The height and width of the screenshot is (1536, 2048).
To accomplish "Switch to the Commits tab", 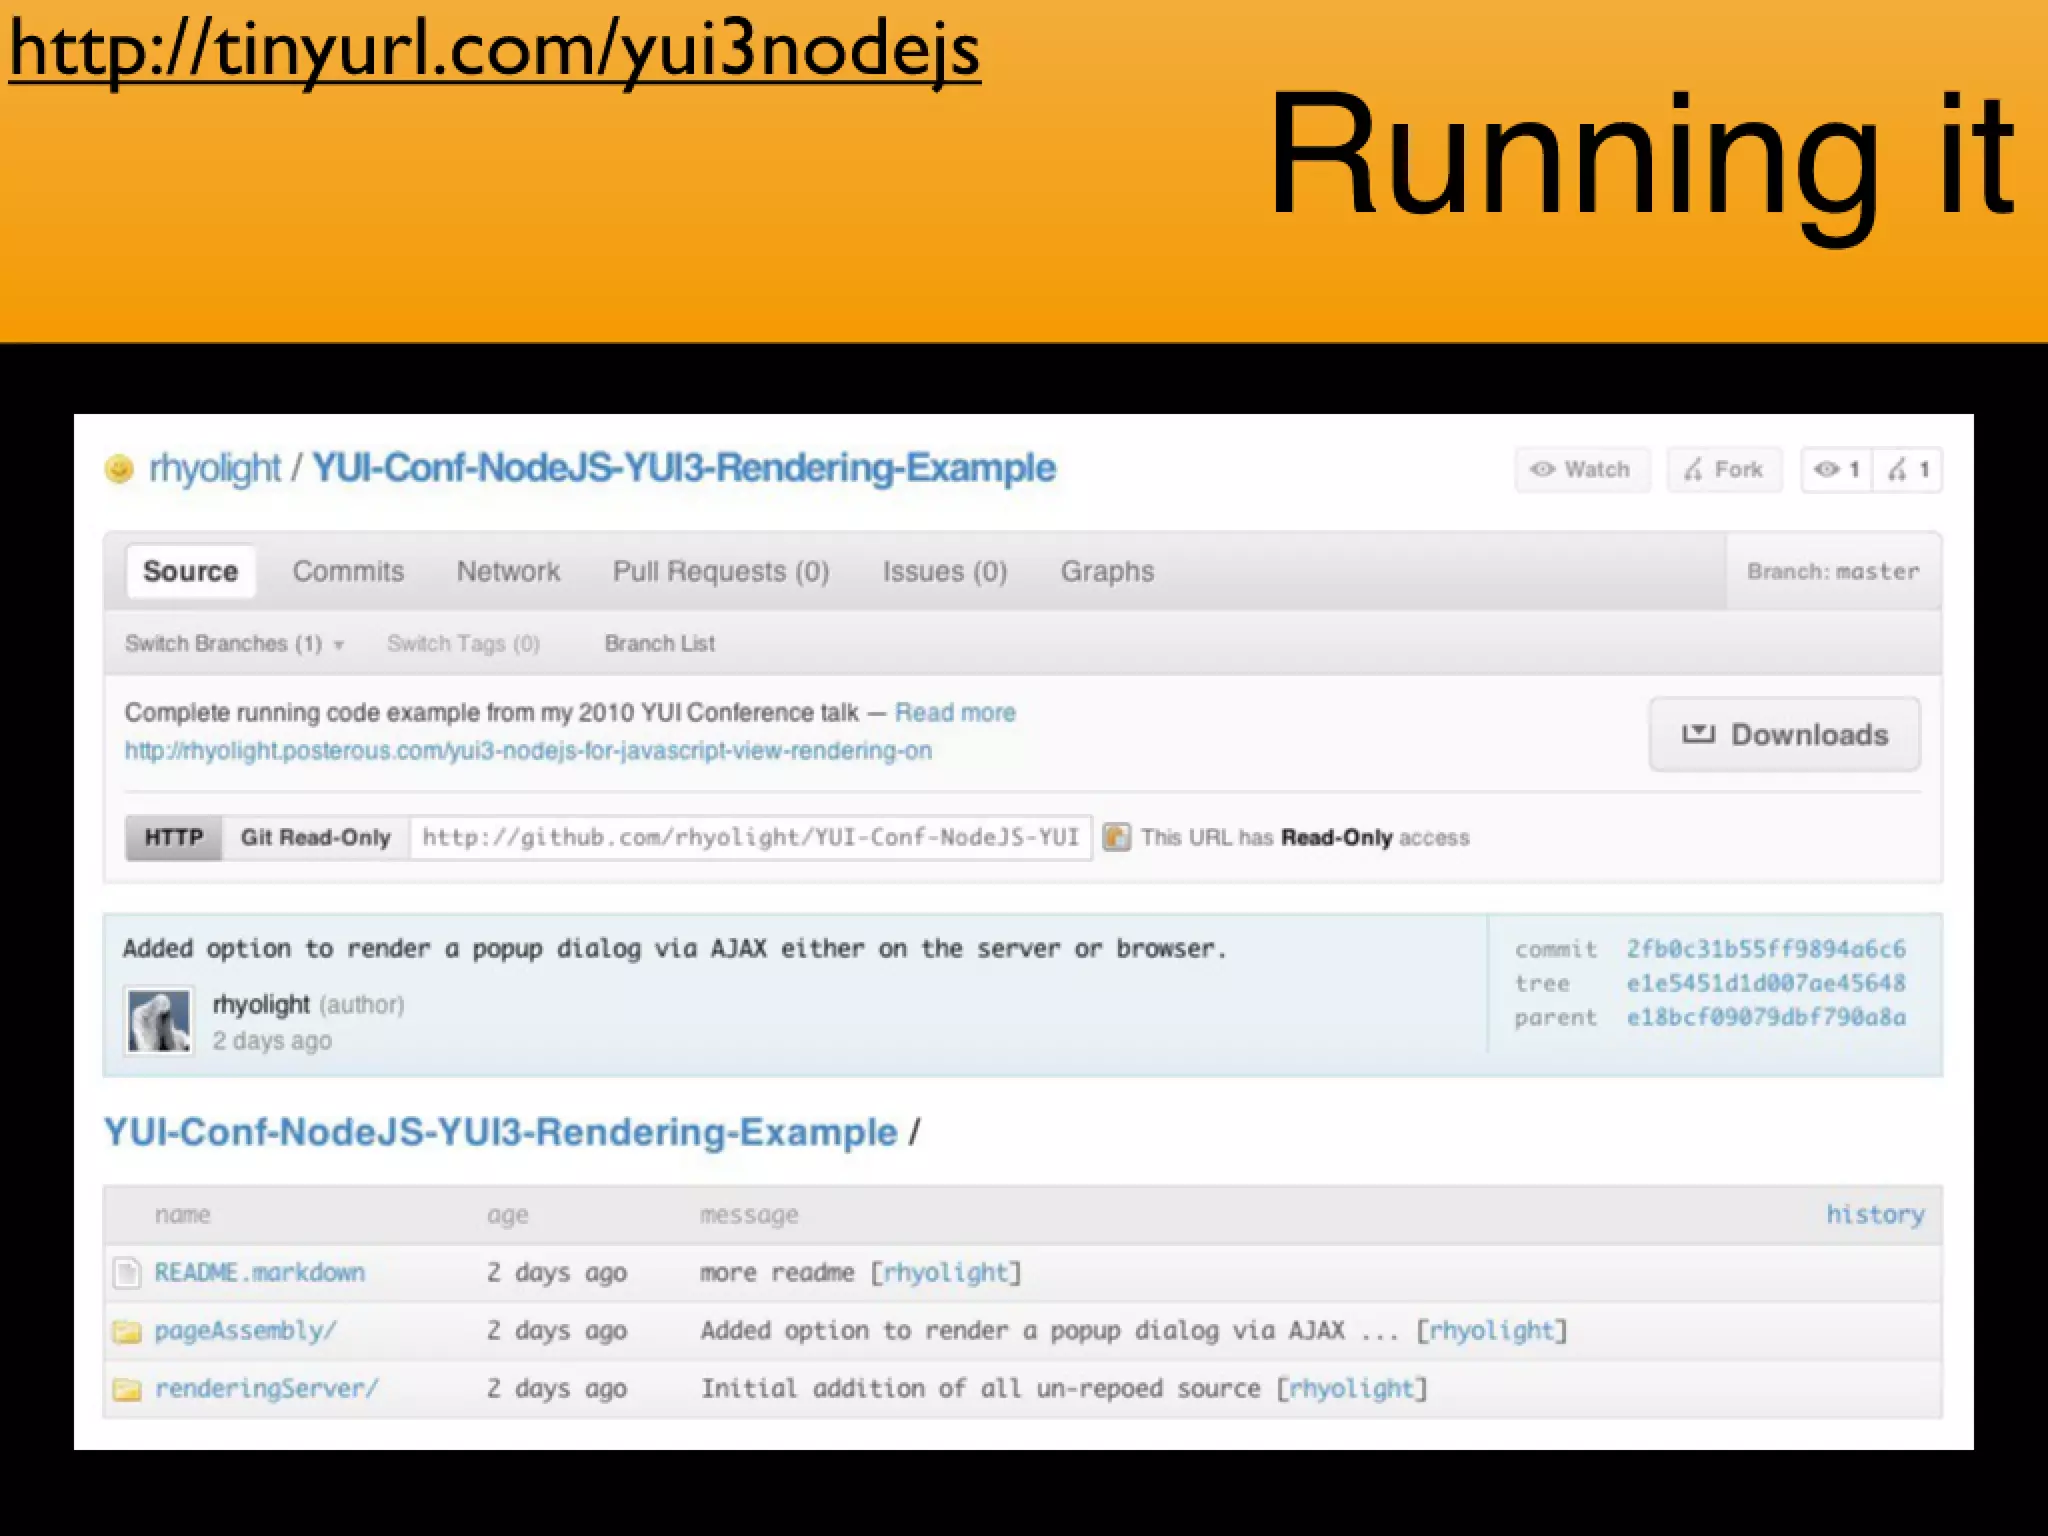I will 348,571.
